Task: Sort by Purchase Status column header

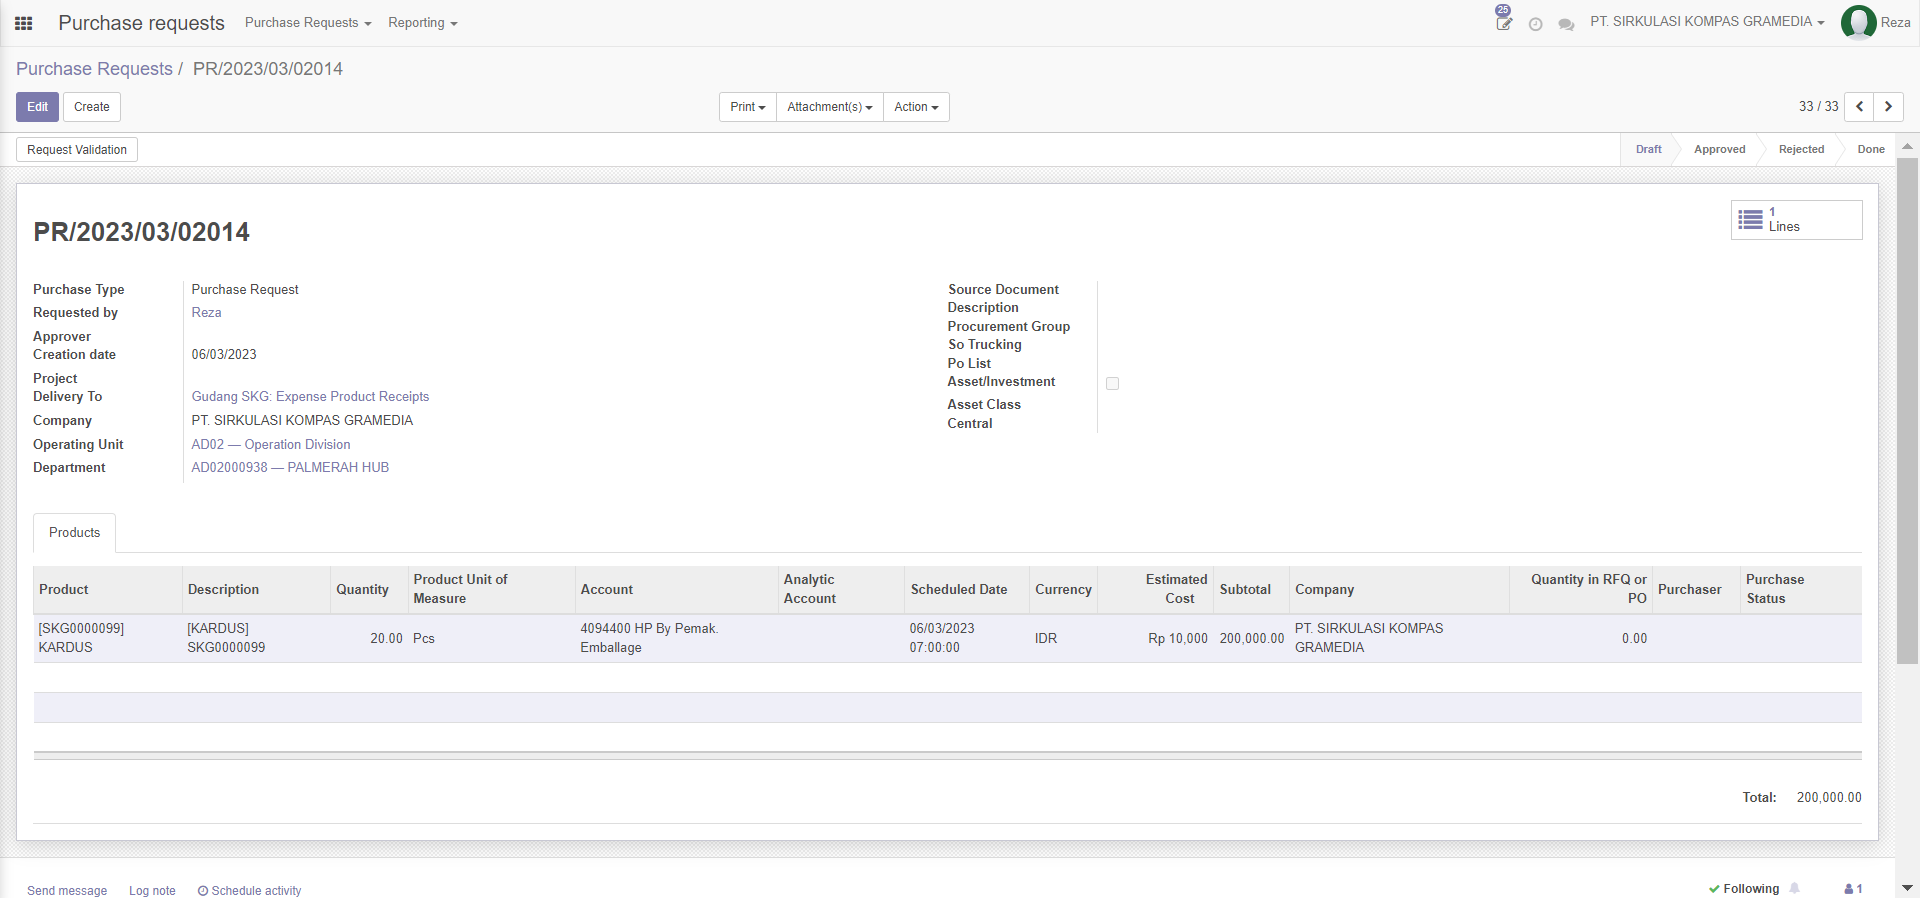Action: 1801,590
